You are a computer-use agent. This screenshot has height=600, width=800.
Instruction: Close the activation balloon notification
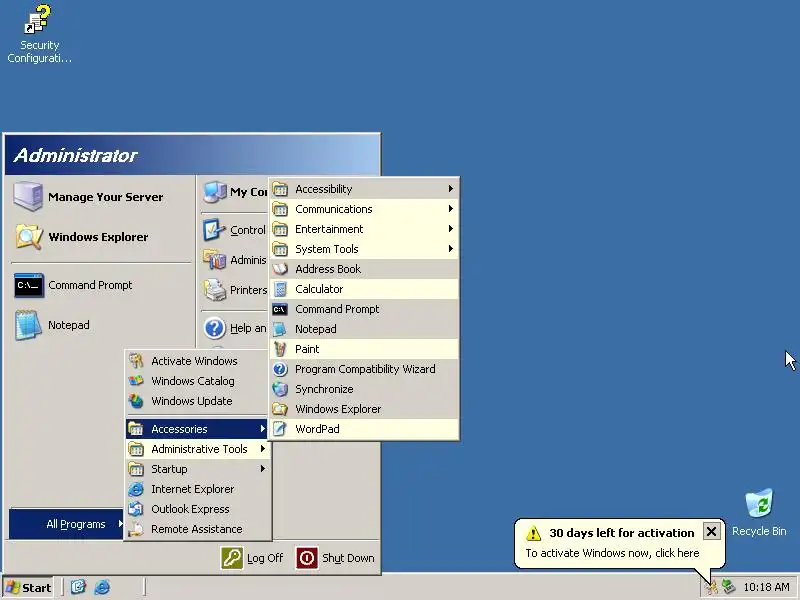point(711,532)
